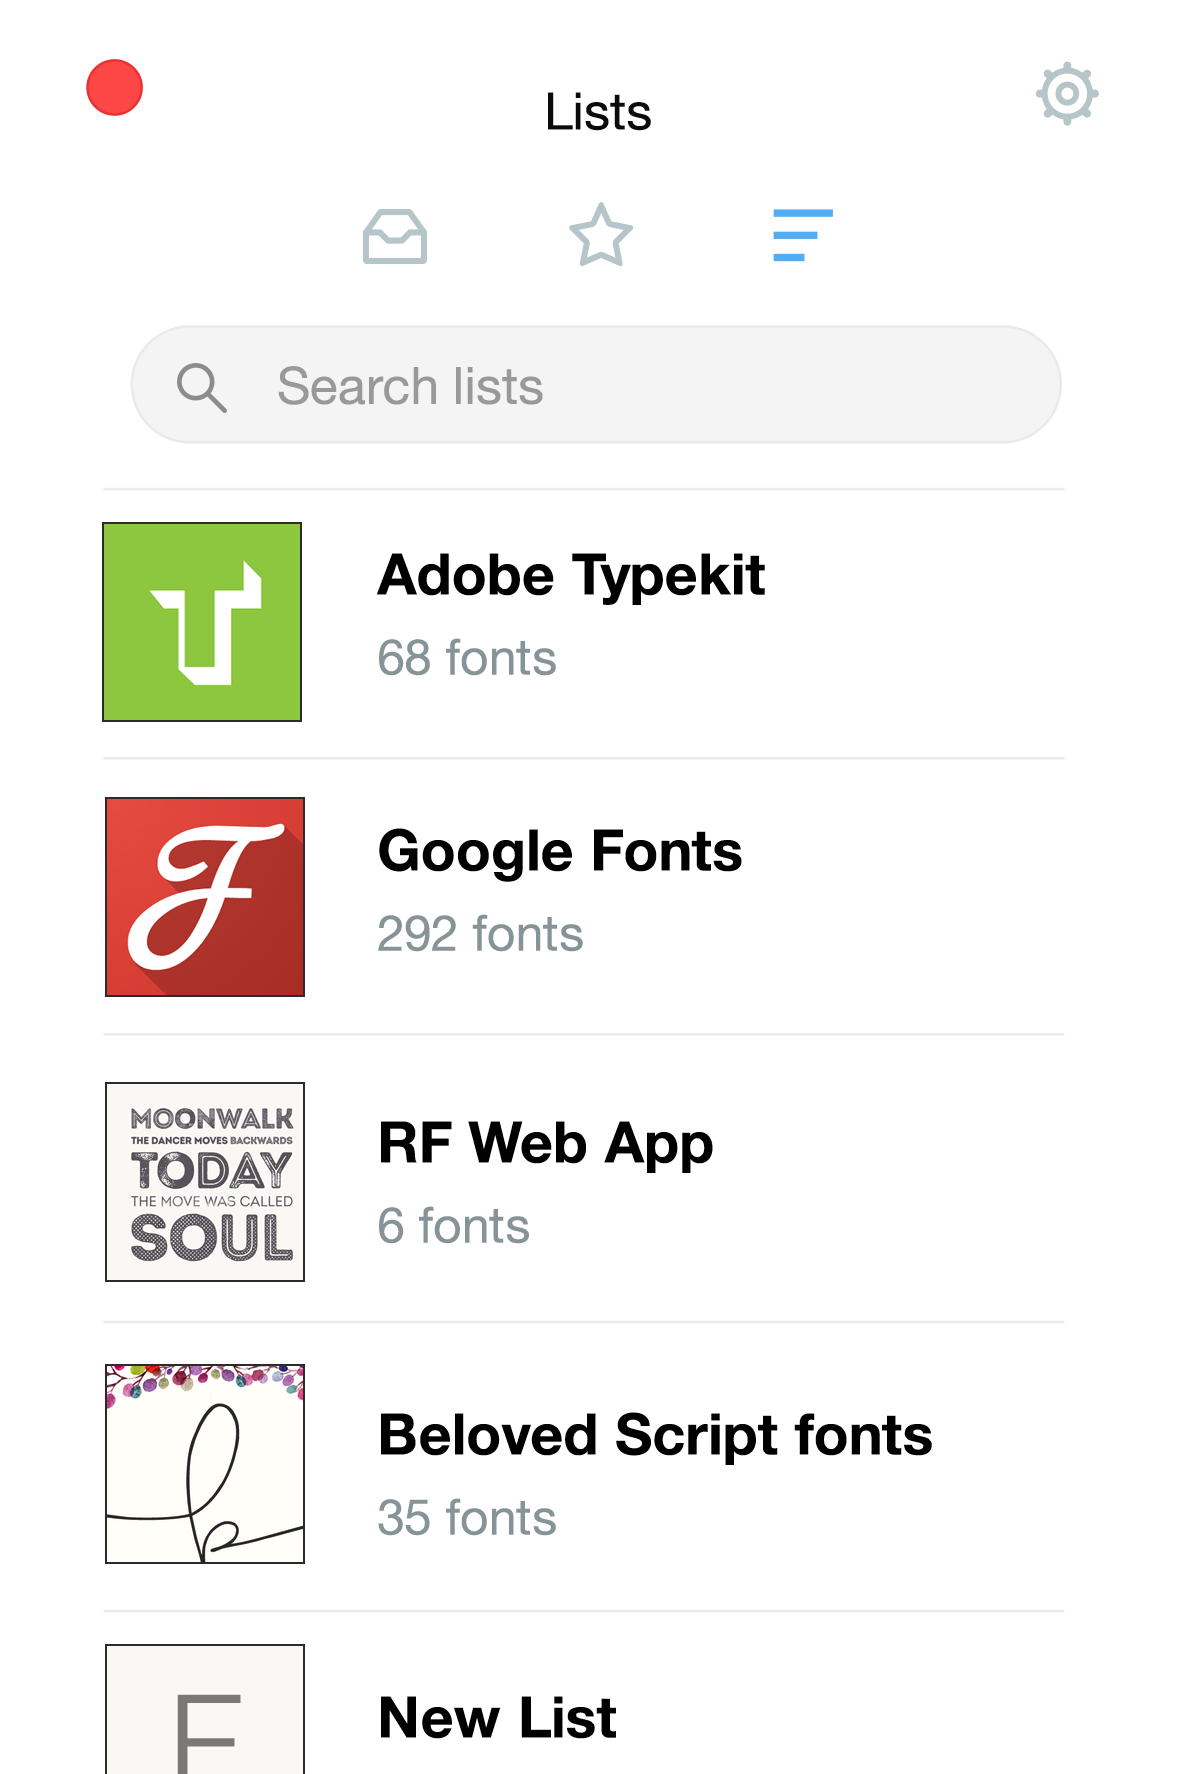This screenshot has width=1200, height=1774.
Task: Click the Moonwalk Today Soul thumbnail
Action: pos(204,1180)
